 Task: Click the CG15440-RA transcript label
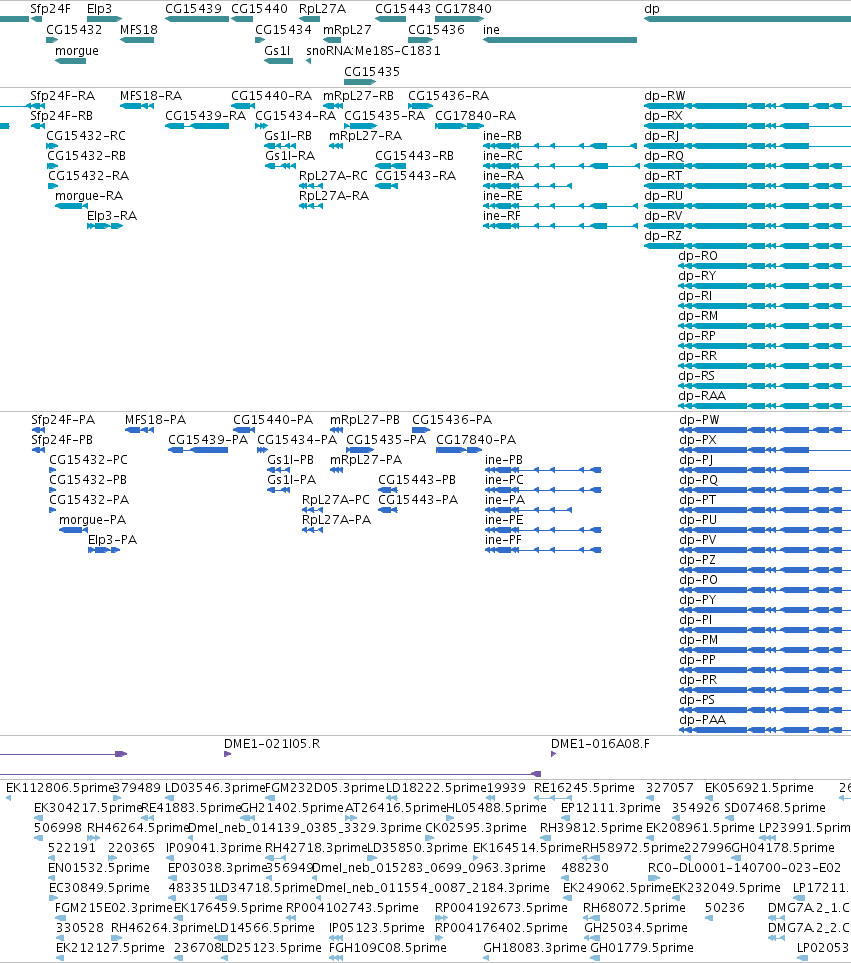tap(271, 96)
